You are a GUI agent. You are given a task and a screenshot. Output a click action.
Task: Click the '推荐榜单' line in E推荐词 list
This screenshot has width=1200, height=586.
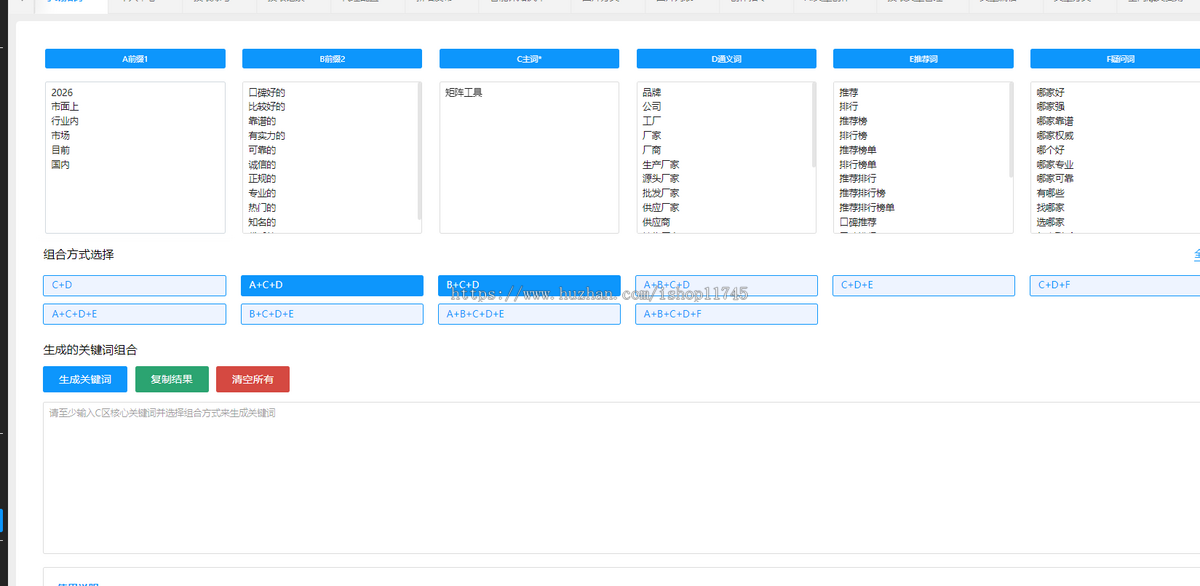[x=858, y=150]
